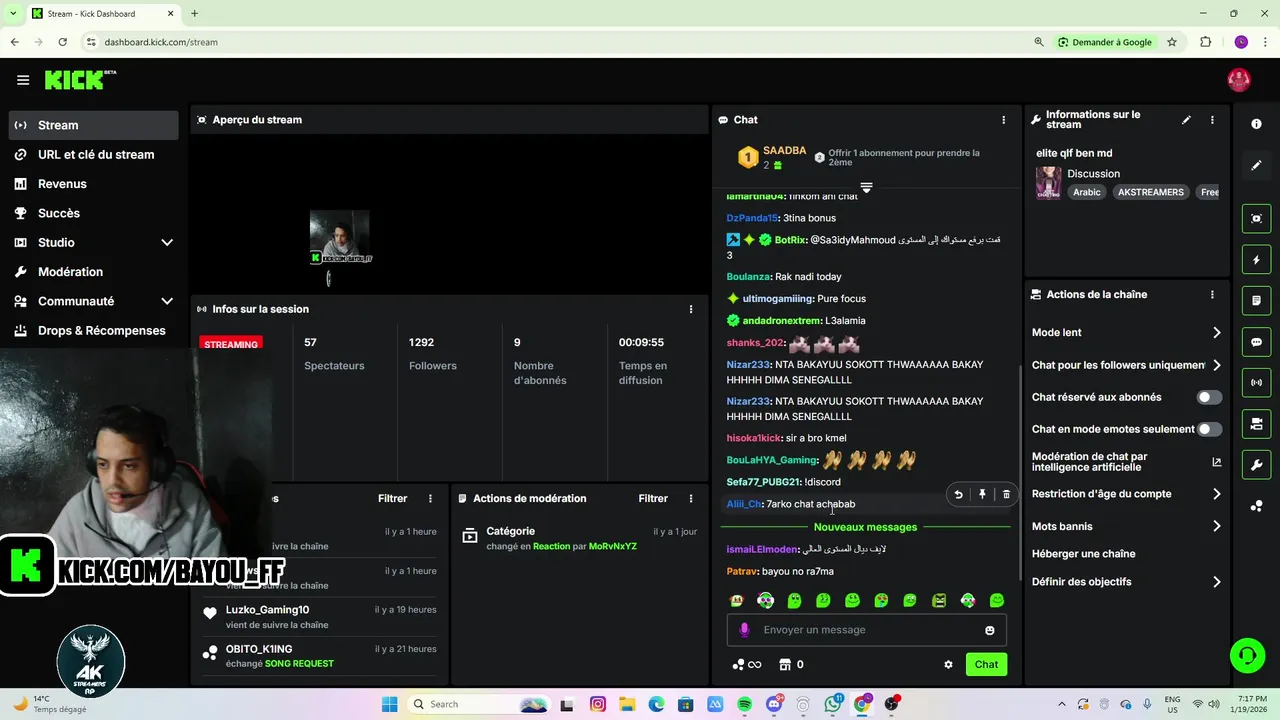Image resolution: width=1280 pixels, height=720 pixels.
Task: Toggle Chat en mode emotes seulement switch
Action: pyautogui.click(x=1209, y=429)
